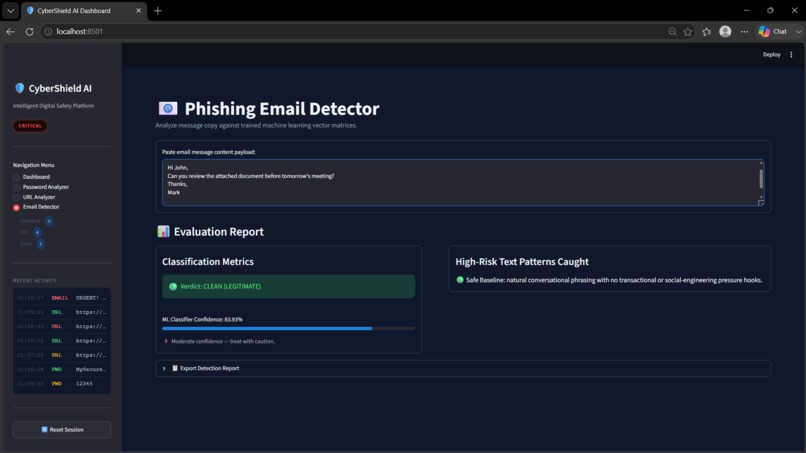806x453 pixels.
Task: Click the Export Detection Report document icon
Action: [x=175, y=368]
